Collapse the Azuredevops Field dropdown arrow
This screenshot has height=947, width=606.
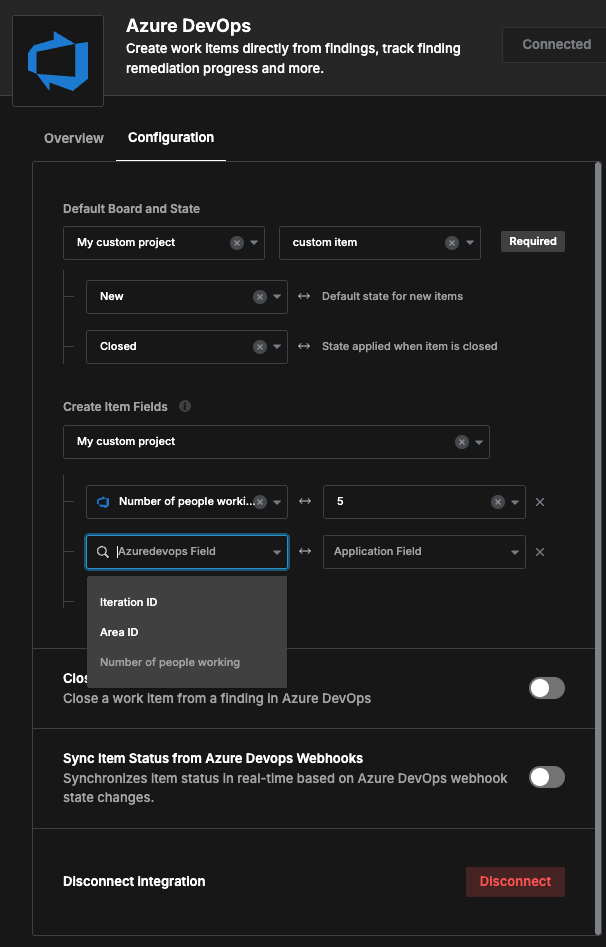[277, 552]
